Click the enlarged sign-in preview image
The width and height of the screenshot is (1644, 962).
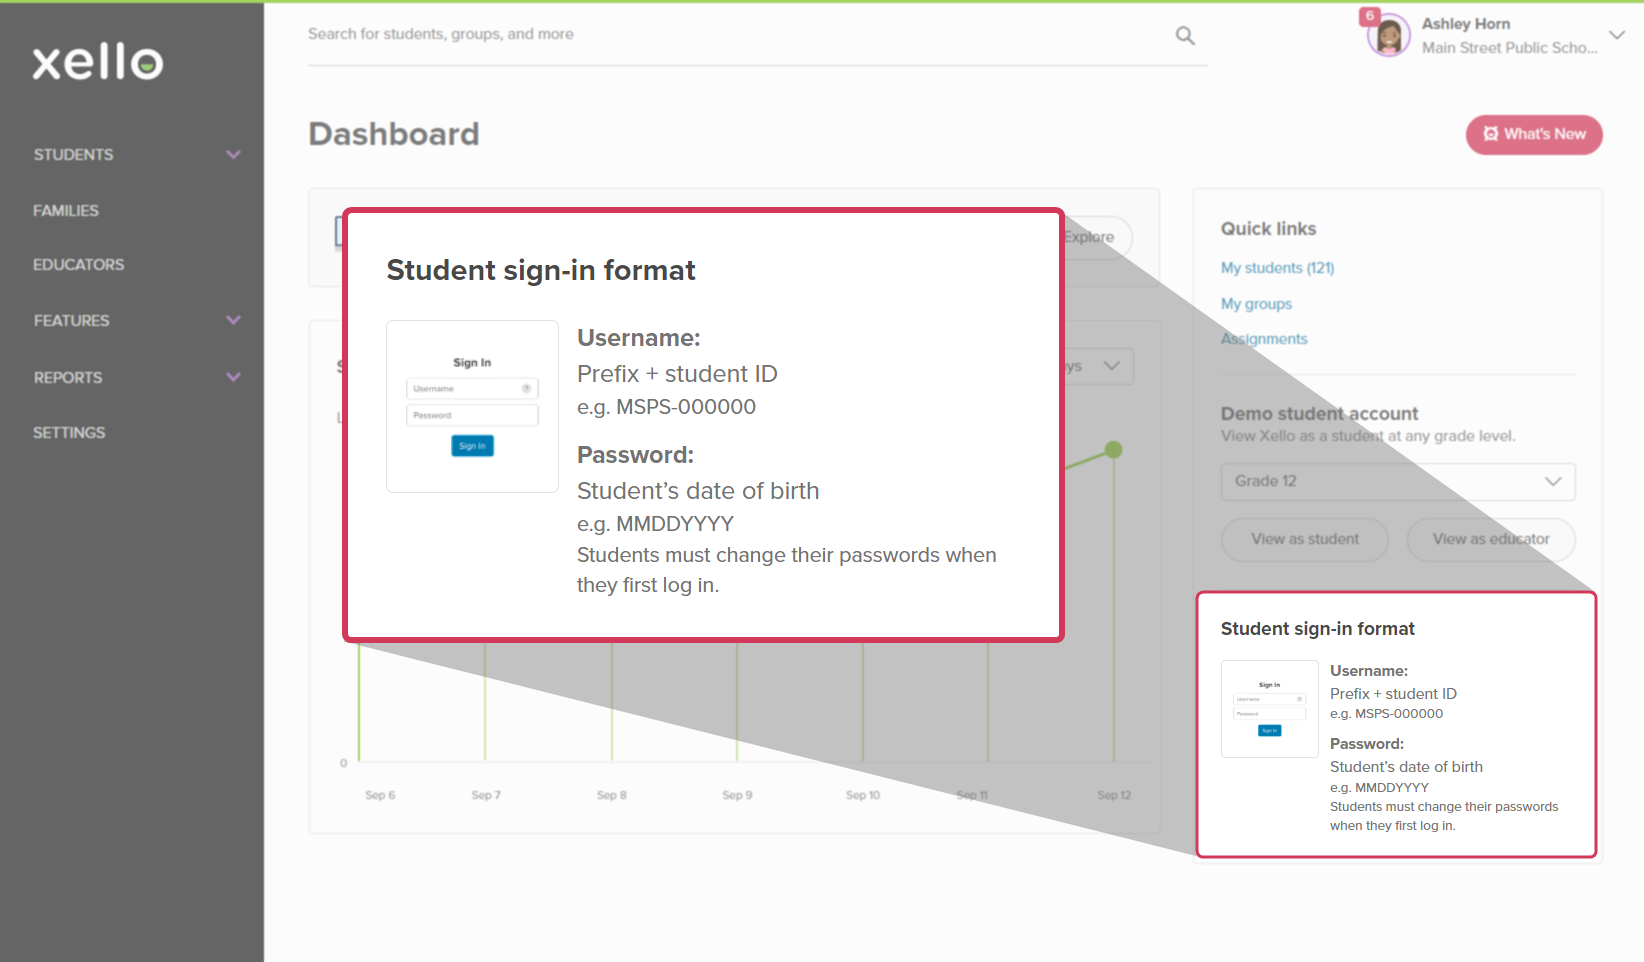click(x=472, y=406)
